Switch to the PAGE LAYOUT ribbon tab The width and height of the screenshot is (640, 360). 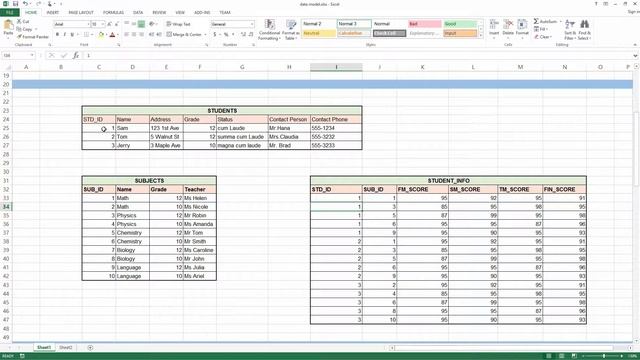point(81,13)
